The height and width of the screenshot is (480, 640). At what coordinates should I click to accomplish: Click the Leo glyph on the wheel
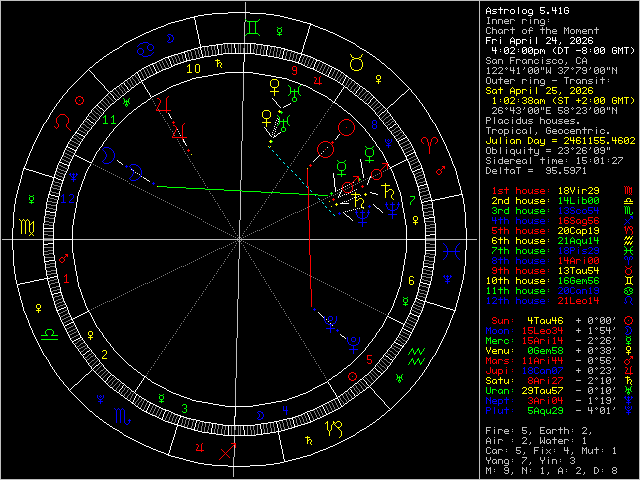click(x=62, y=121)
